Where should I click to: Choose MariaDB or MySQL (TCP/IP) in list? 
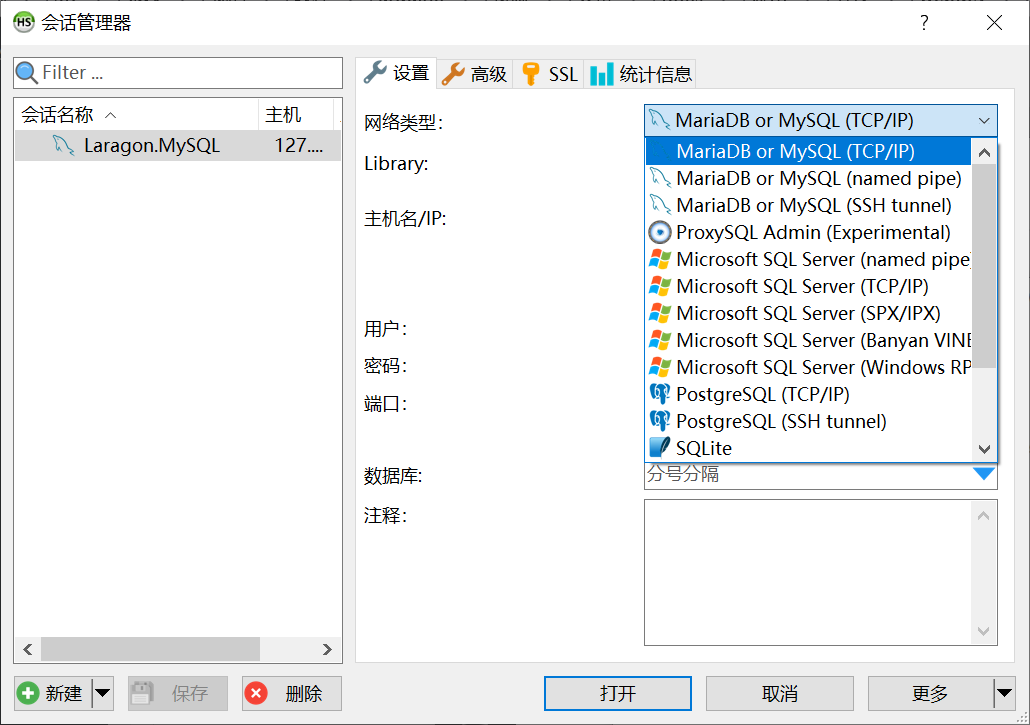(x=809, y=151)
